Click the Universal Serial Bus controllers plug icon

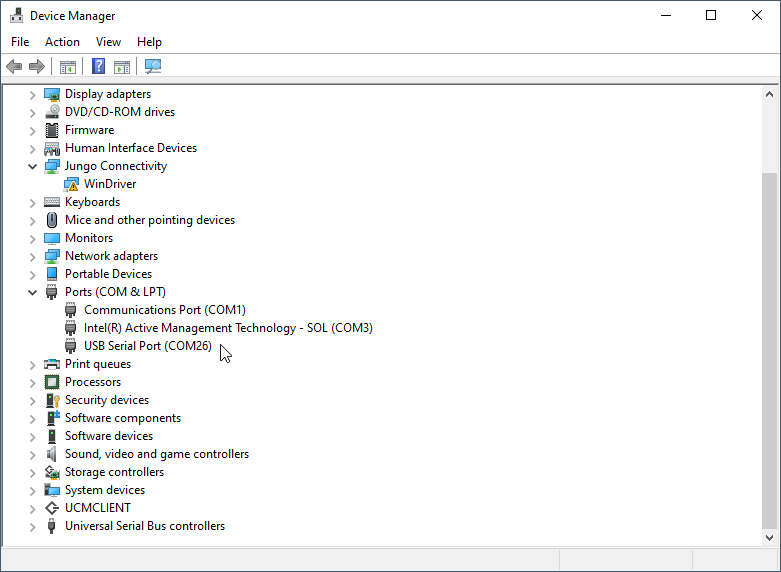pyautogui.click(x=51, y=526)
